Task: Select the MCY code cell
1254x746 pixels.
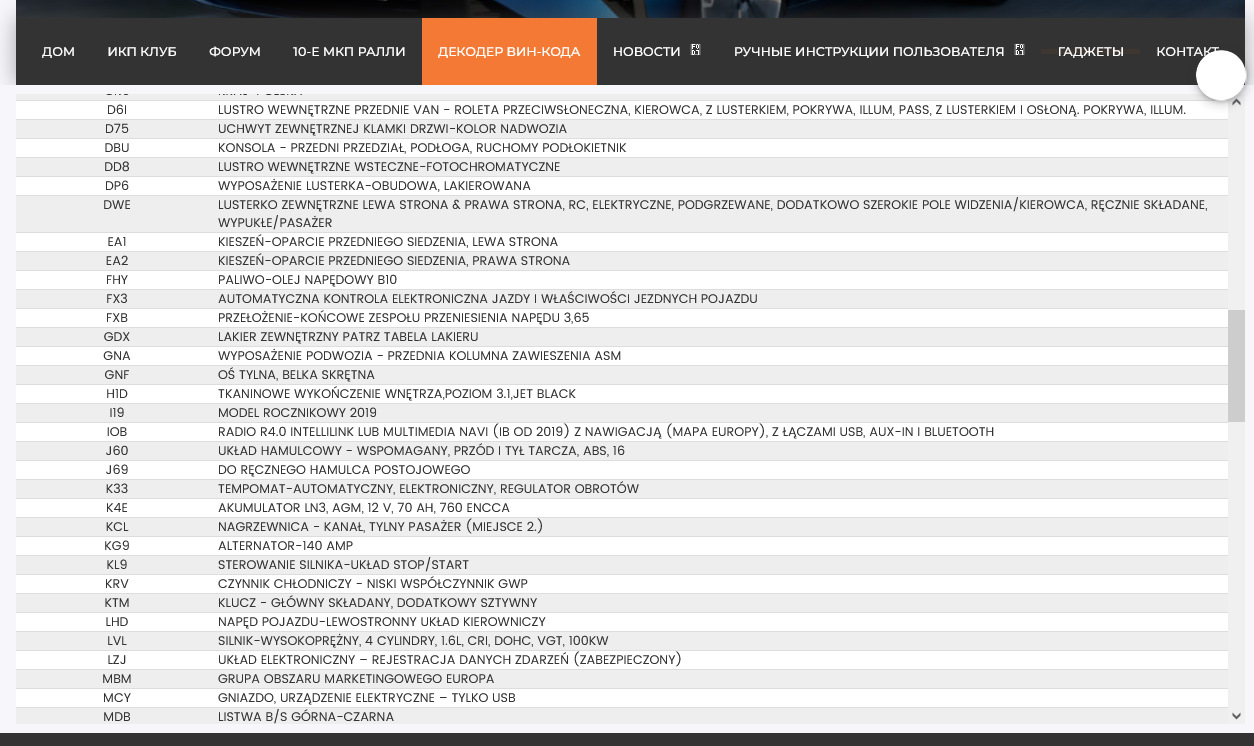Action: pos(117,698)
